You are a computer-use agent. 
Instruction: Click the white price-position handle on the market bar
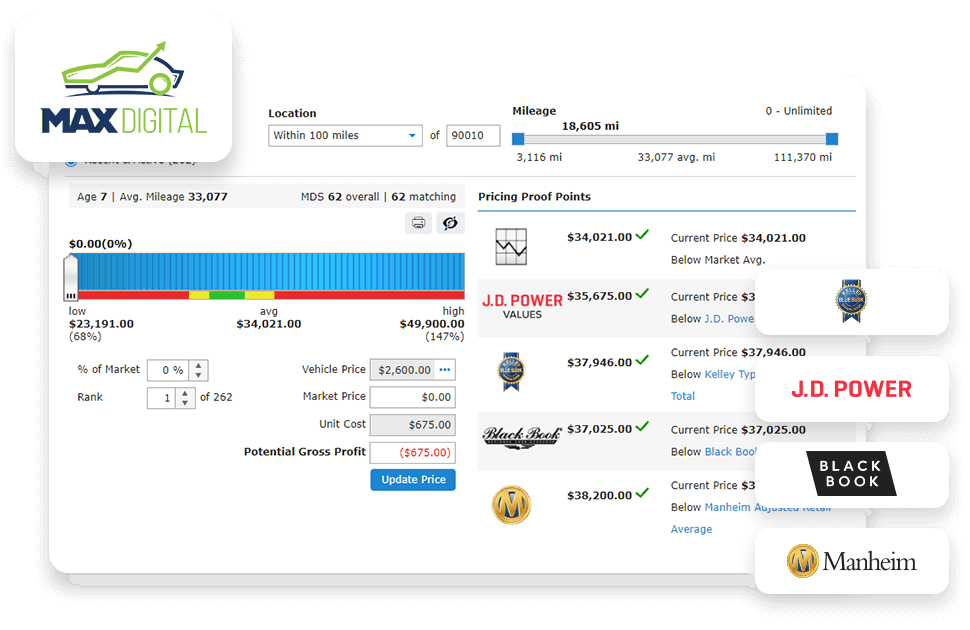(71, 278)
